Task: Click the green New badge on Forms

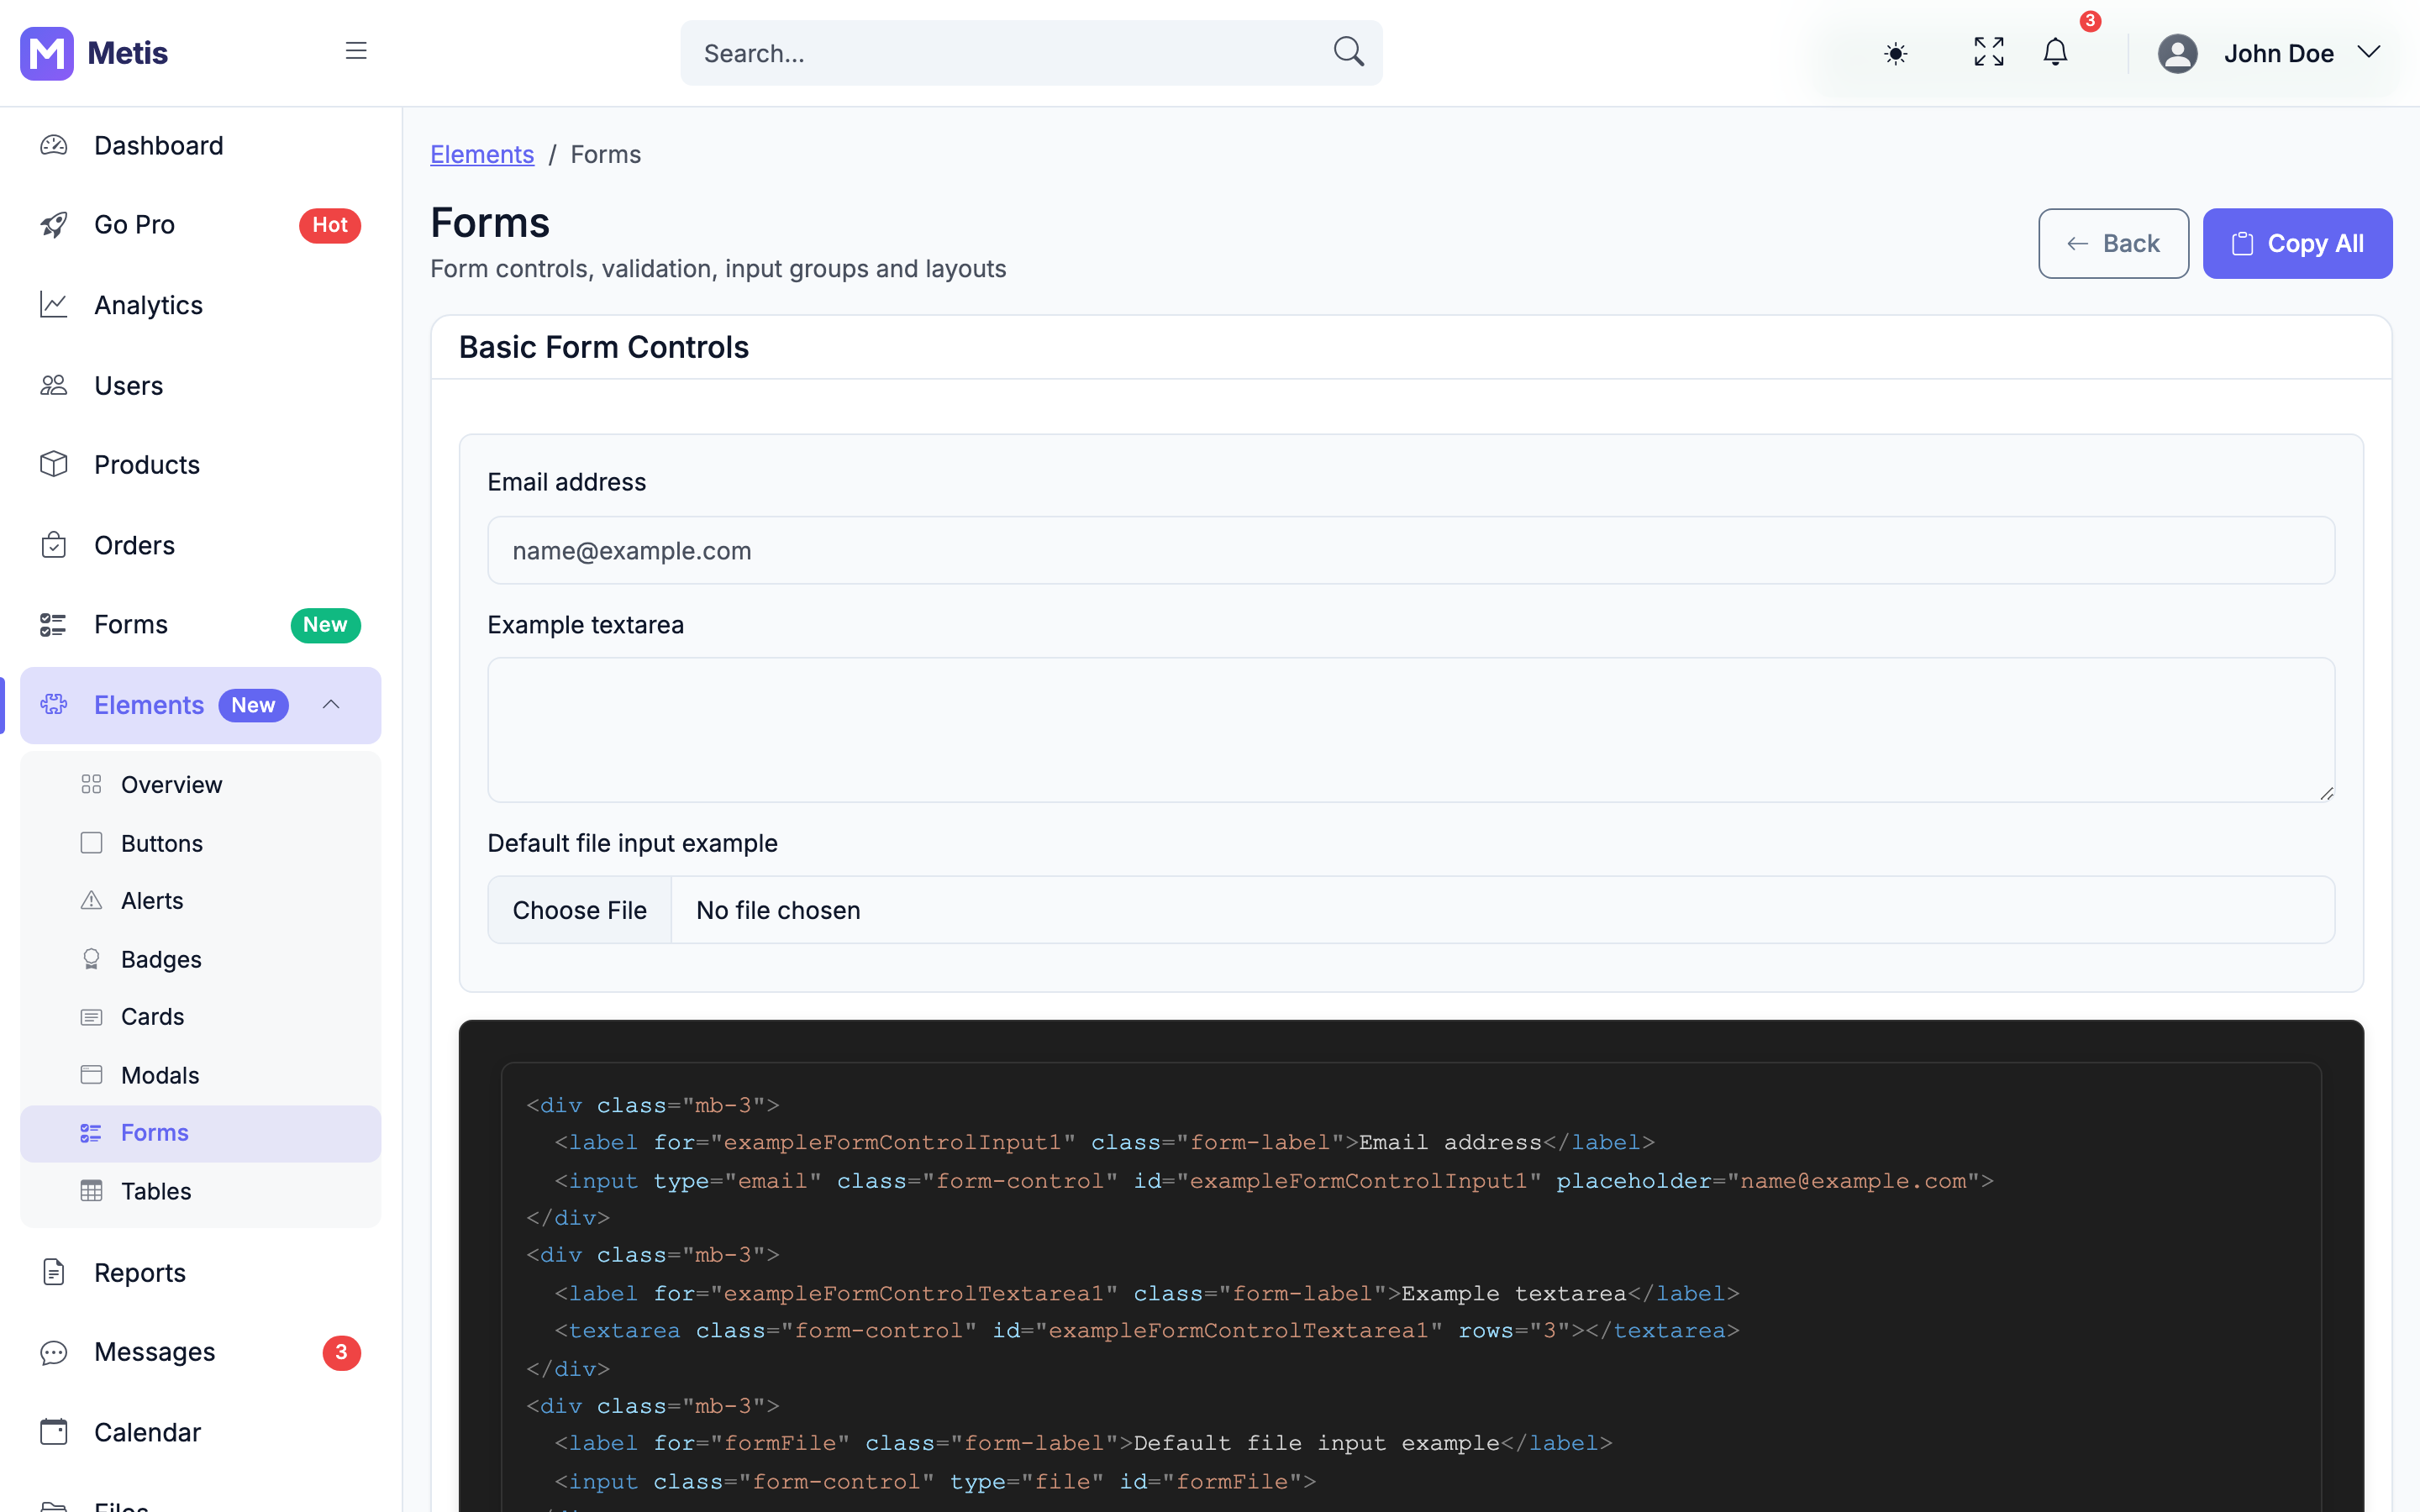Action: point(325,625)
